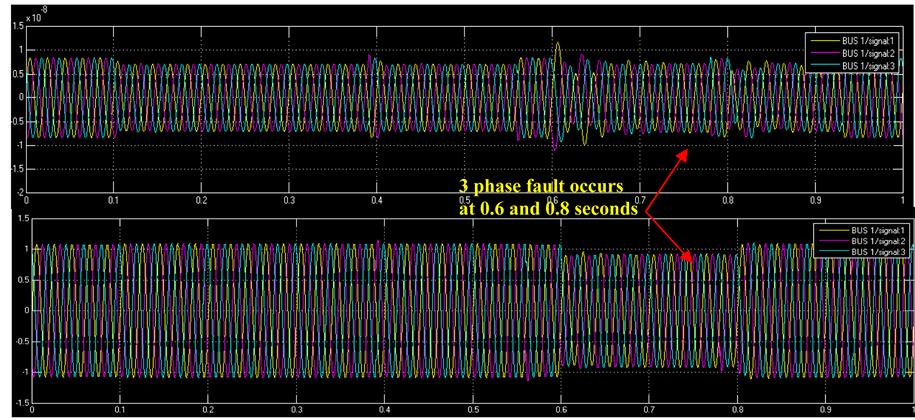Click the 0.1 x-axis tick of bottom plot

[121, 410]
